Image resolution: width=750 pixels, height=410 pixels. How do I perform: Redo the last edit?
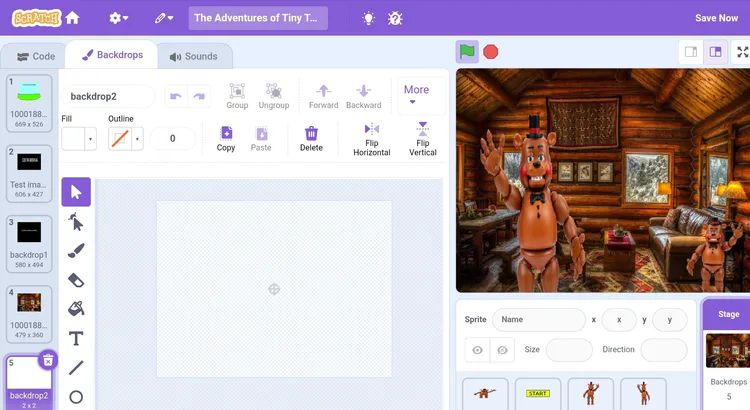199,97
